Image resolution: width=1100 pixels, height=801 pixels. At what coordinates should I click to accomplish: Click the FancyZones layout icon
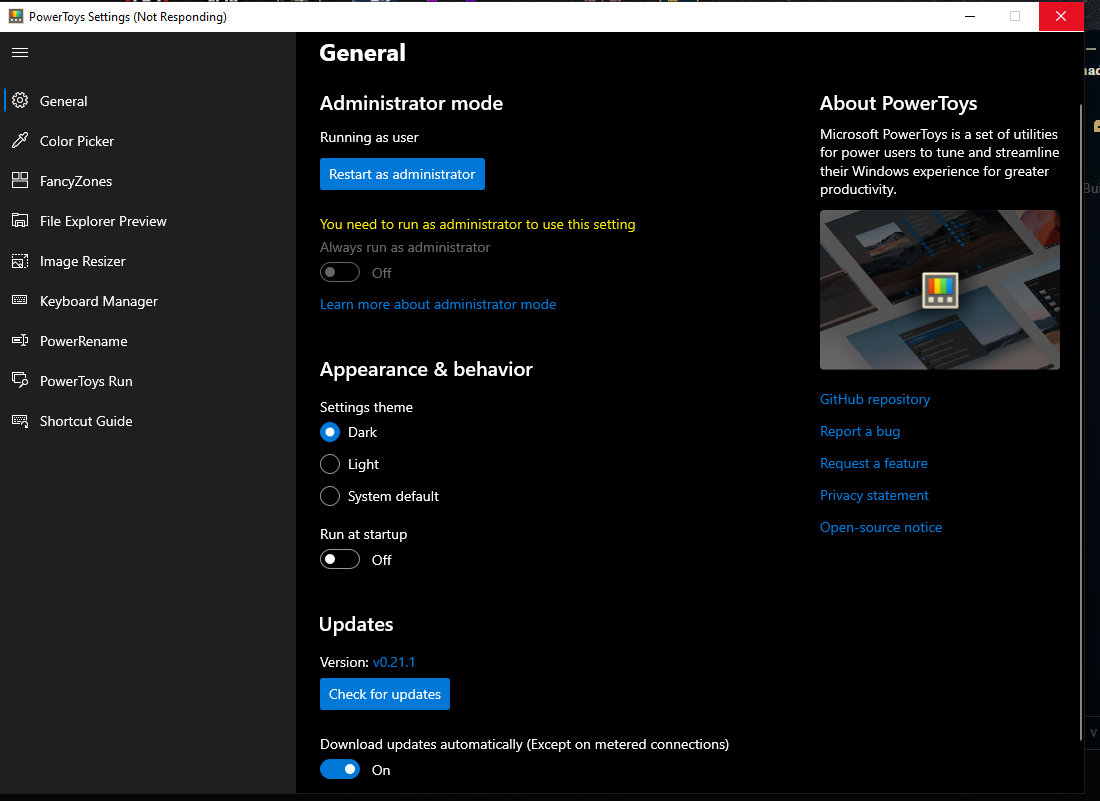tap(20, 180)
